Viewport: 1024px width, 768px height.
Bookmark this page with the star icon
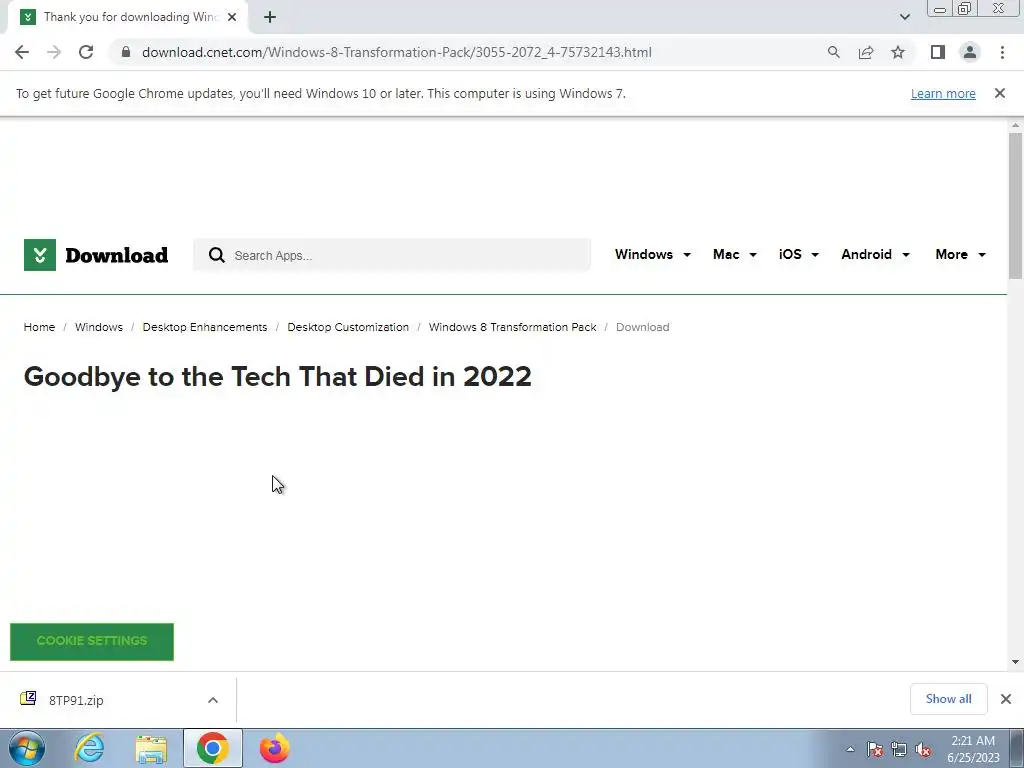pyautogui.click(x=898, y=52)
